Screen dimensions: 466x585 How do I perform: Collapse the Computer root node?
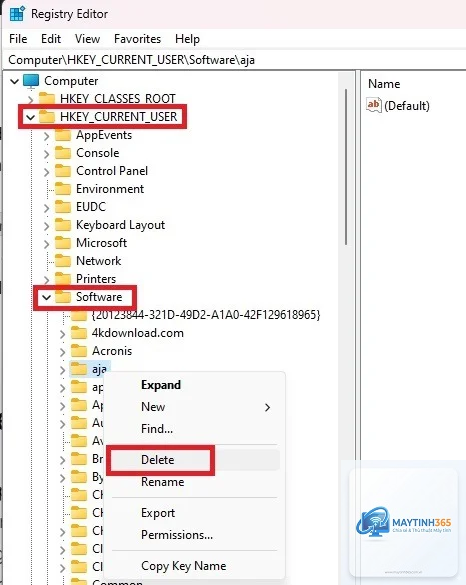[14, 81]
